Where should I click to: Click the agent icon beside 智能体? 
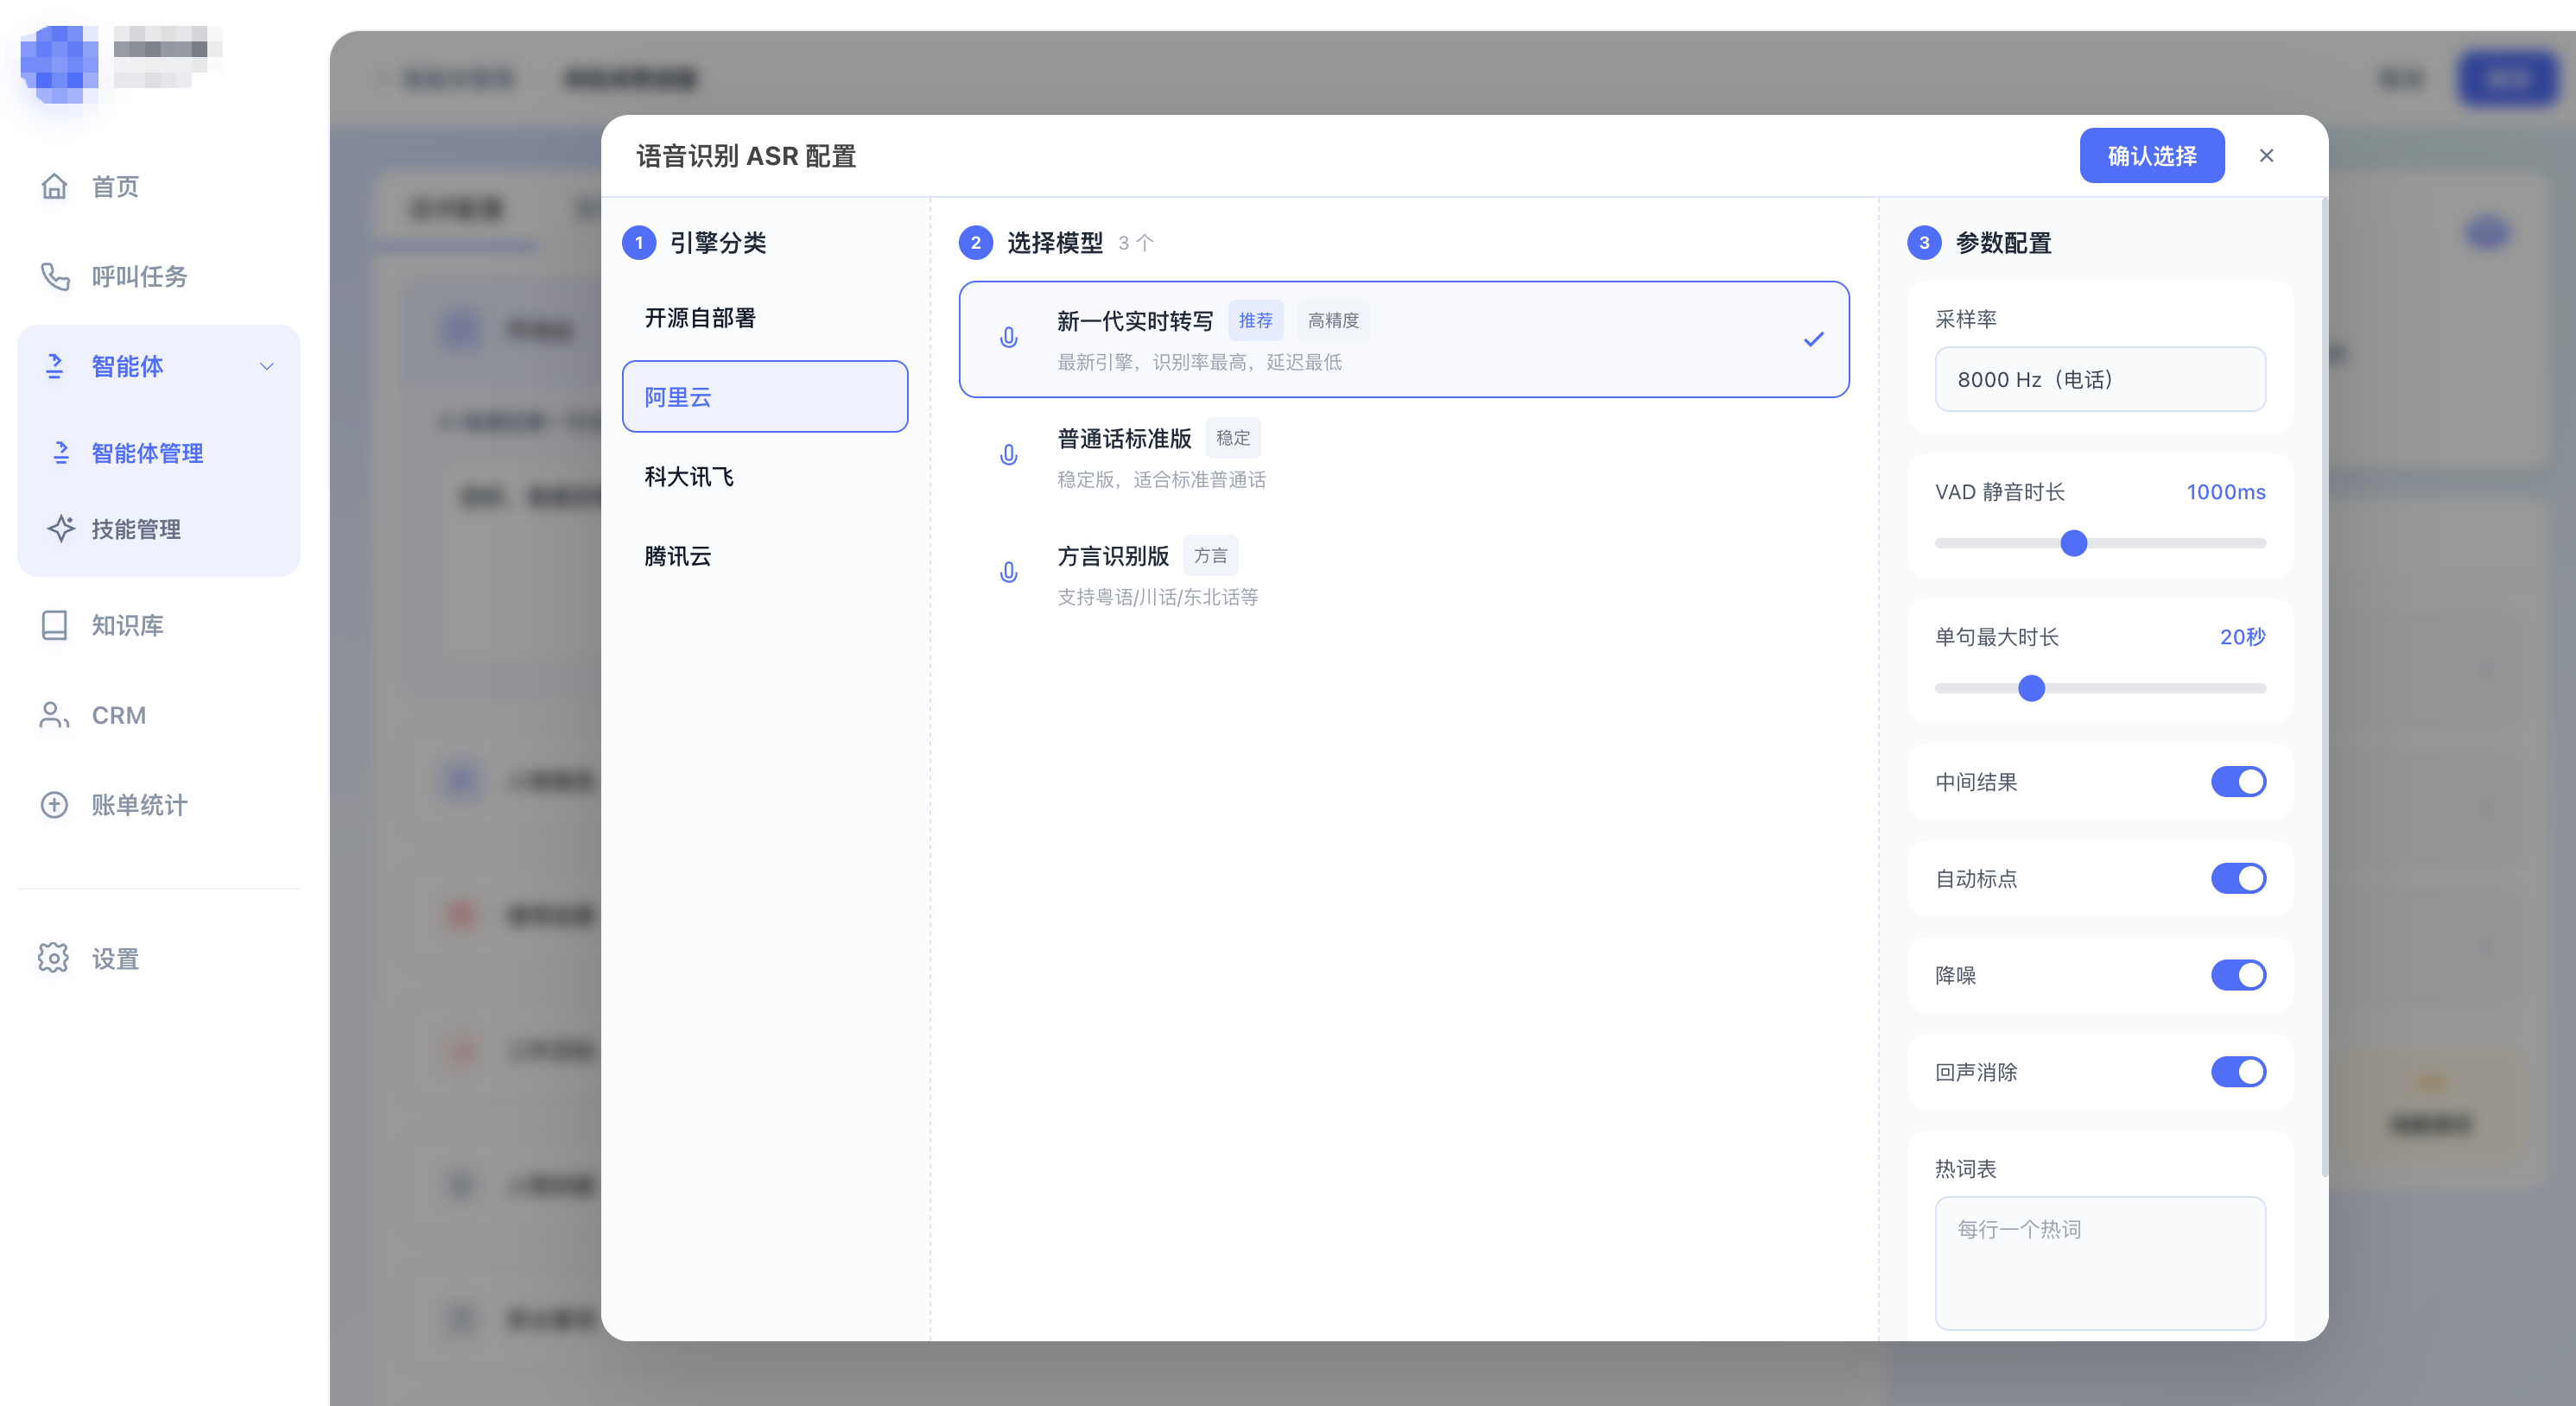coord(54,366)
